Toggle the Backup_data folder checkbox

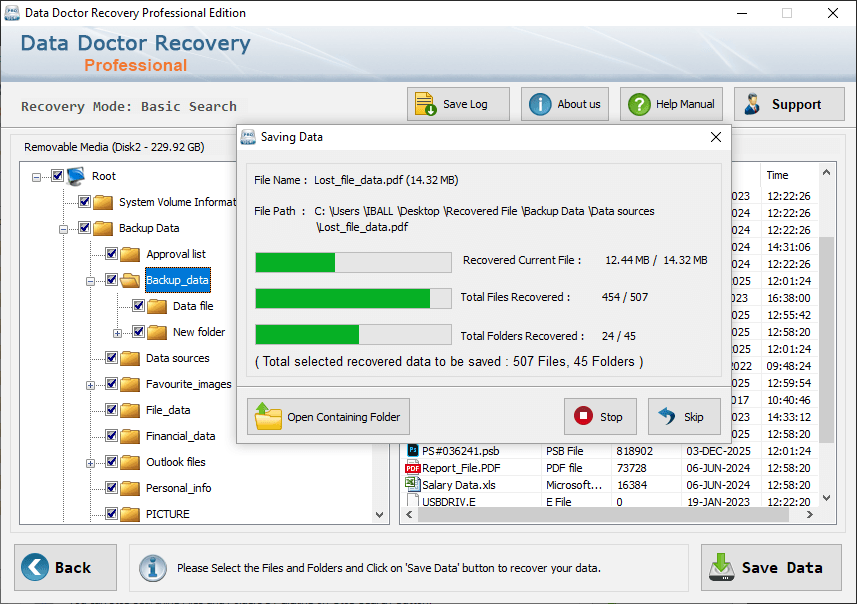pyautogui.click(x=111, y=280)
